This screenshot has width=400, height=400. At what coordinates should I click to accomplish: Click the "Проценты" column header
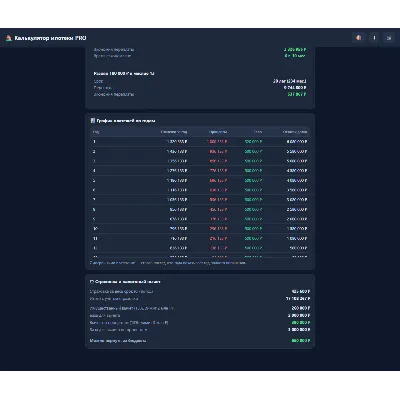tap(218, 132)
